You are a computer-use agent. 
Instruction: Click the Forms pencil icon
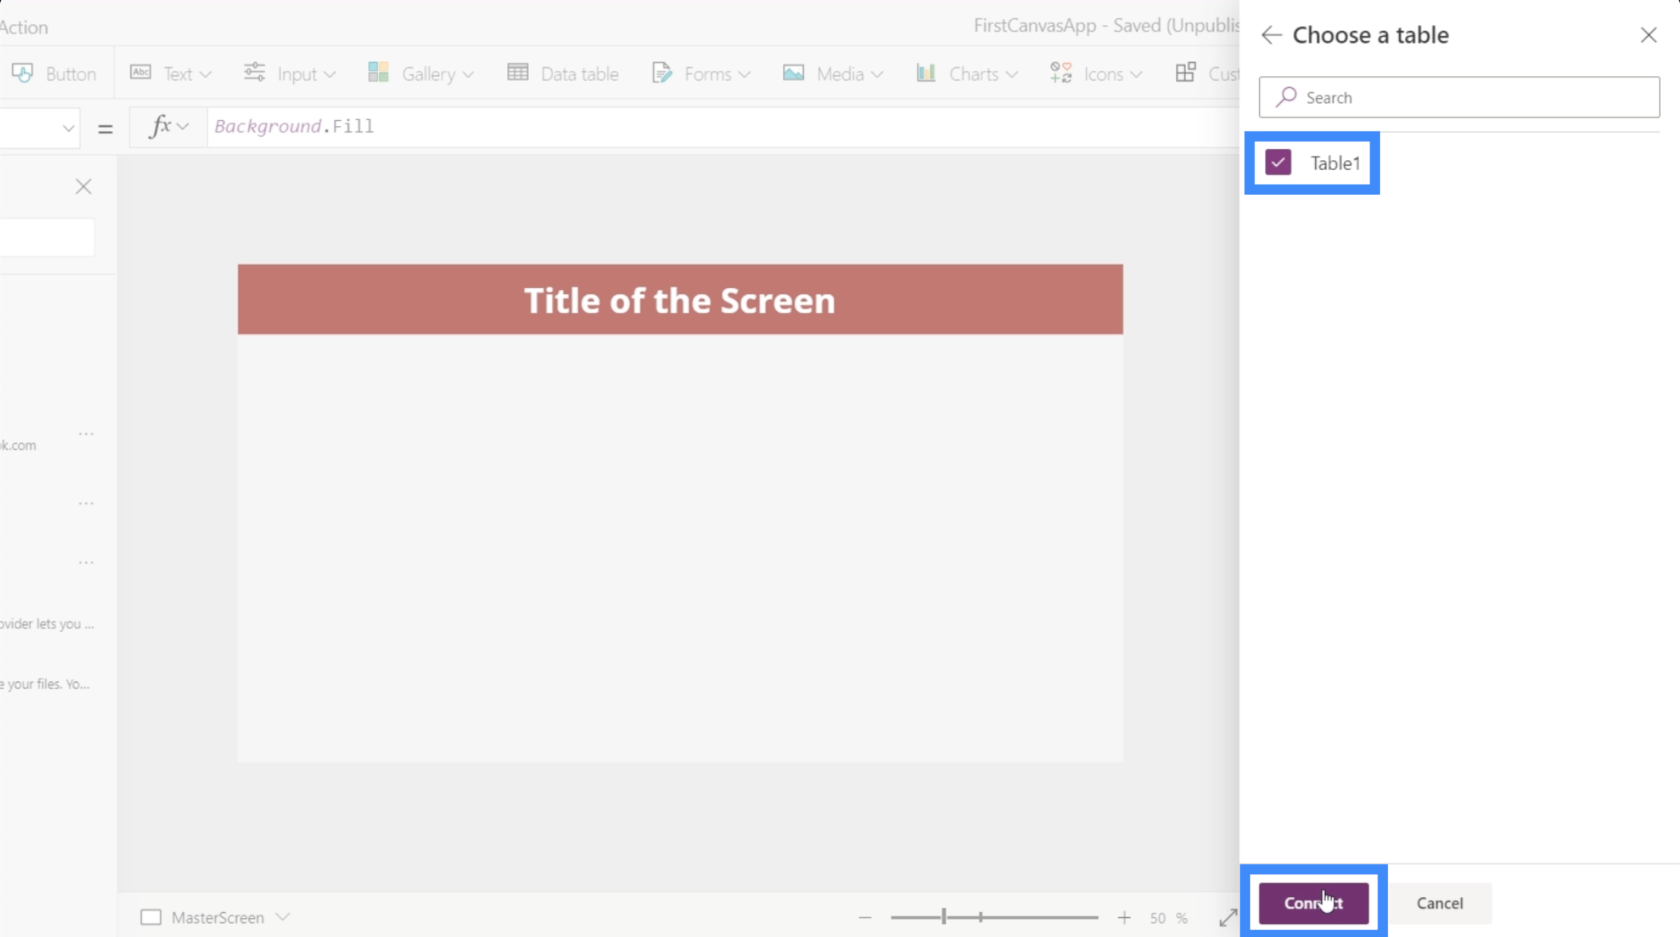tap(662, 72)
